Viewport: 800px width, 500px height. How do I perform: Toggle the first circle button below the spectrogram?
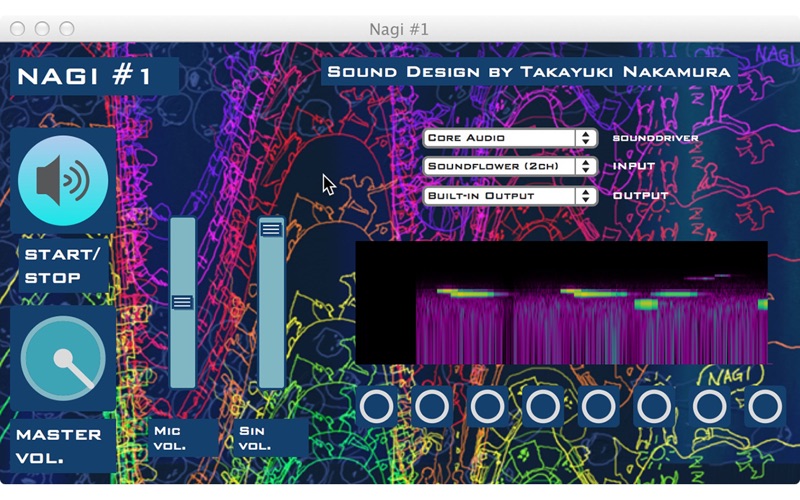[377, 407]
